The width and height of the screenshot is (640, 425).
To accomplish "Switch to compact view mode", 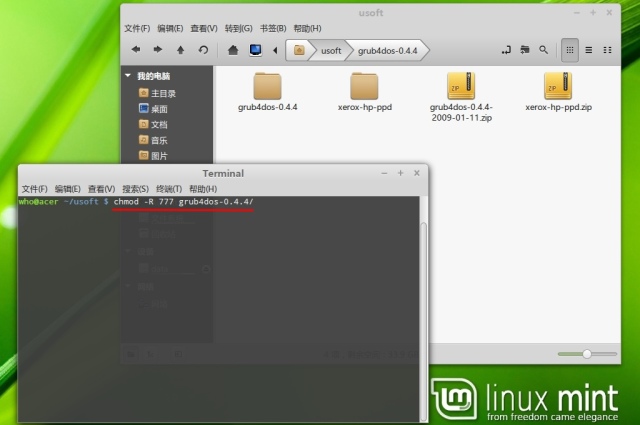I will 607,50.
